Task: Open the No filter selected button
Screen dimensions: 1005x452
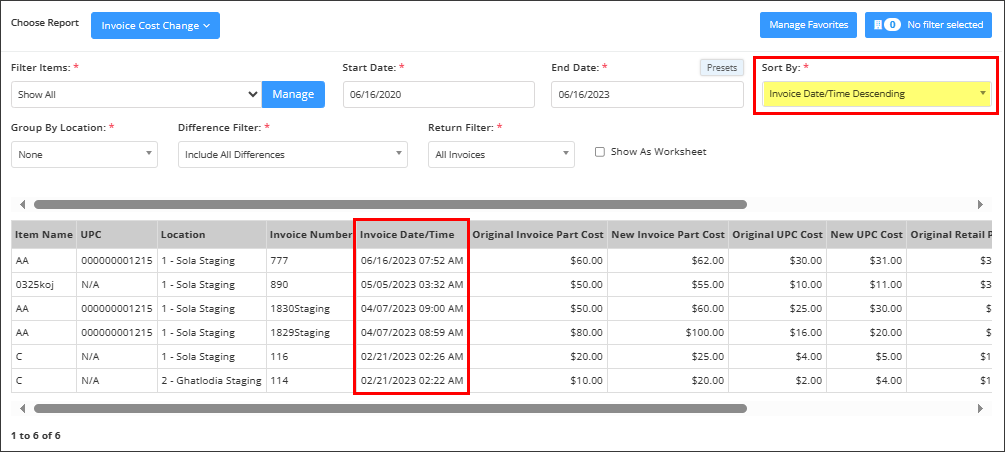Action: click(928, 25)
